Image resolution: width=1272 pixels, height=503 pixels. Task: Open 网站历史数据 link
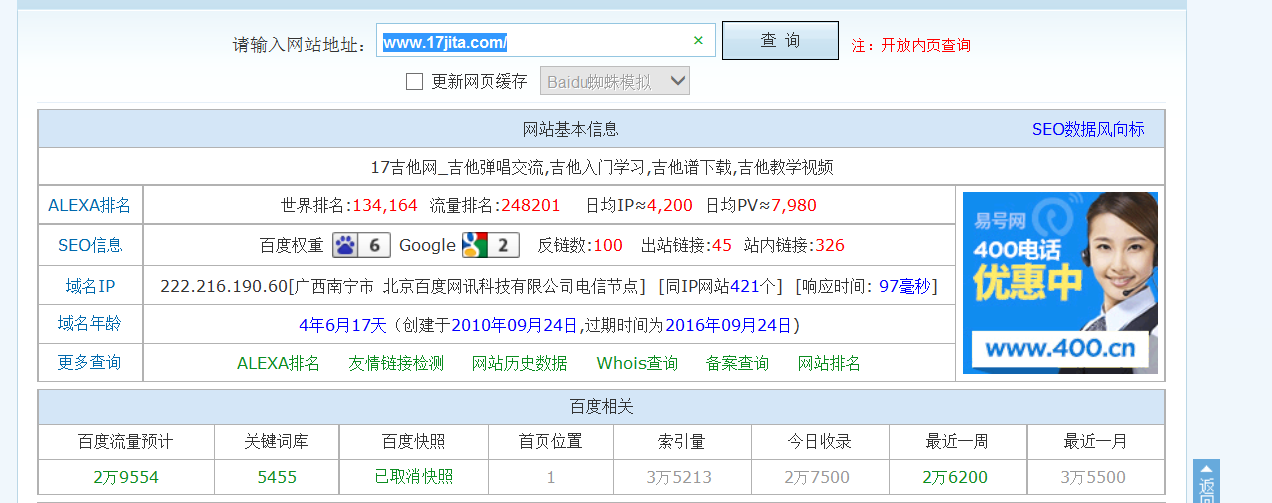coord(519,363)
